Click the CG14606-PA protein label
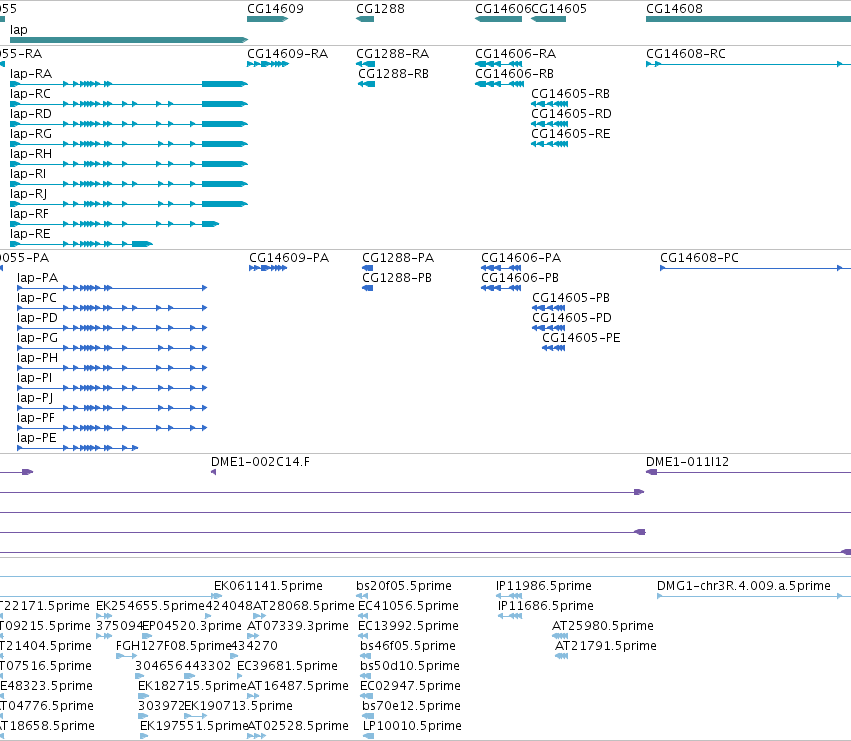Viewport: 851px width, 741px height. tap(521, 258)
